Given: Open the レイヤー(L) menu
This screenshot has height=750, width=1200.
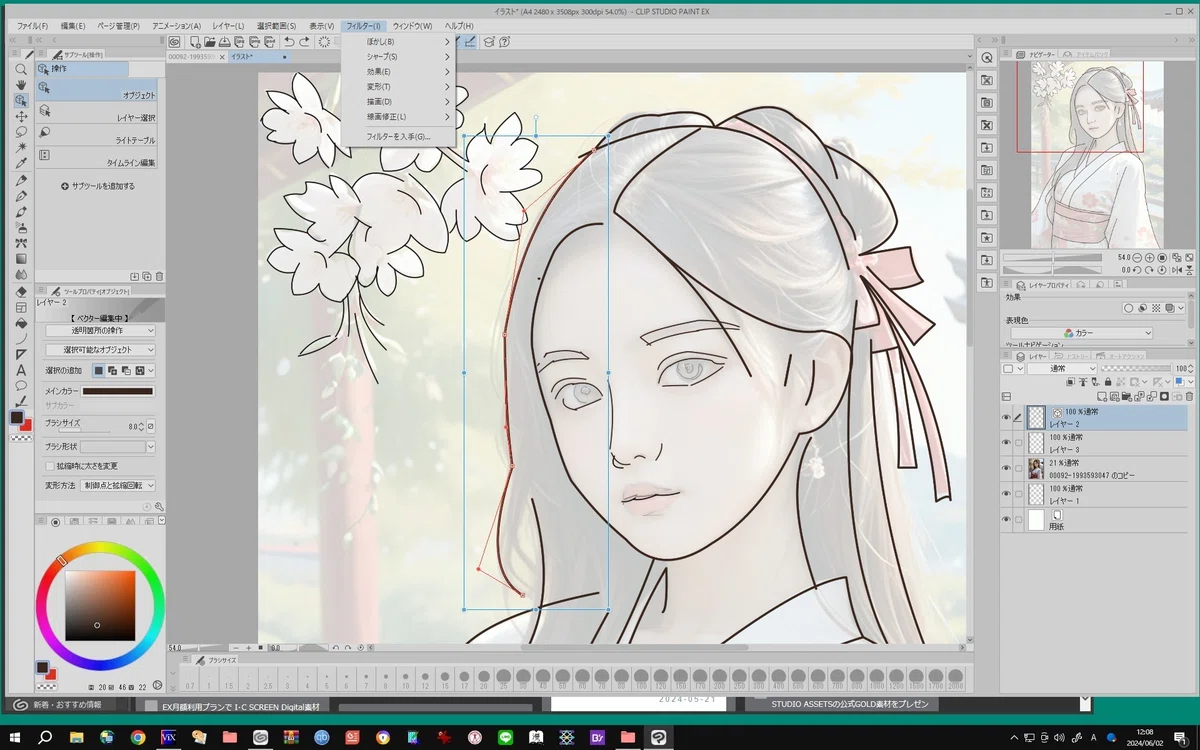Looking at the screenshot, I should pos(228,25).
